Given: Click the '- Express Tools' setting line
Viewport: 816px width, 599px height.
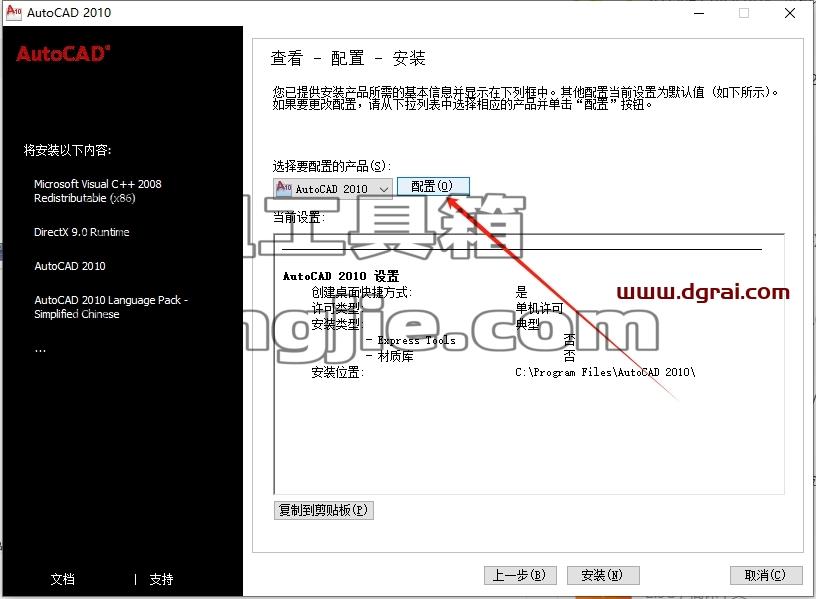Looking at the screenshot, I should 411,340.
